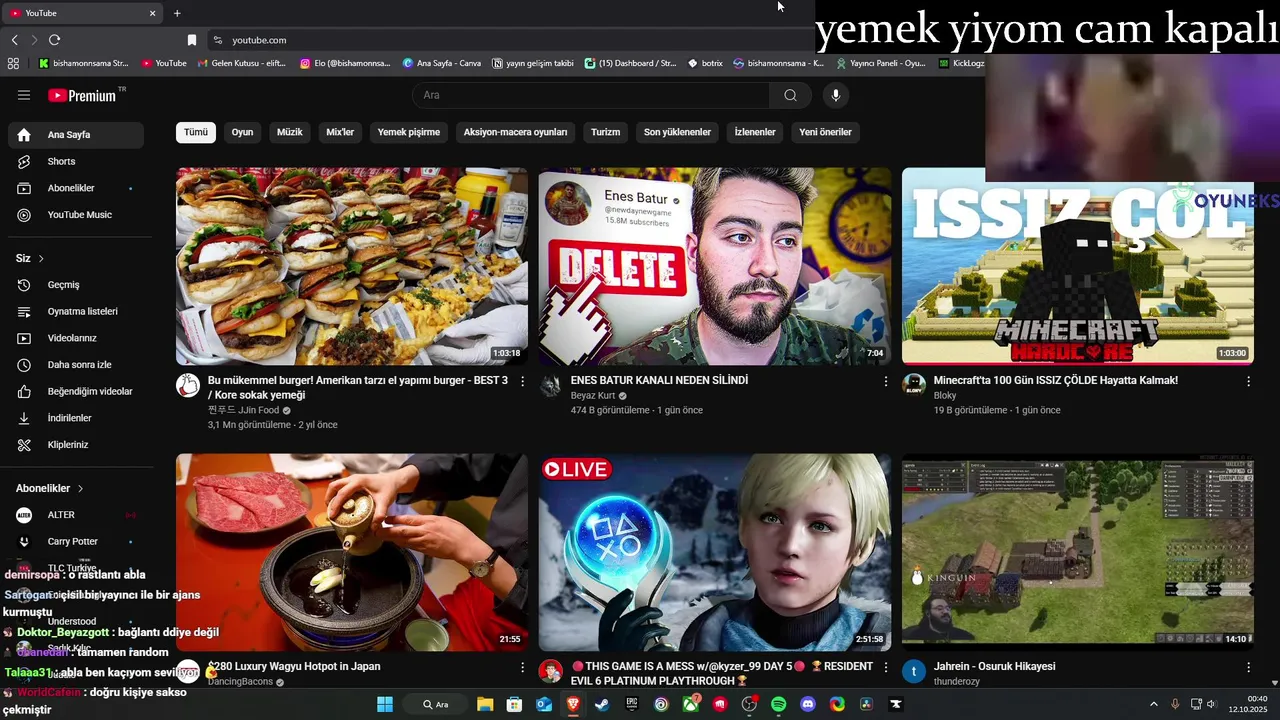1280x720 pixels.
Task: Click the Bloky channel avatar
Action: [x=914, y=386]
